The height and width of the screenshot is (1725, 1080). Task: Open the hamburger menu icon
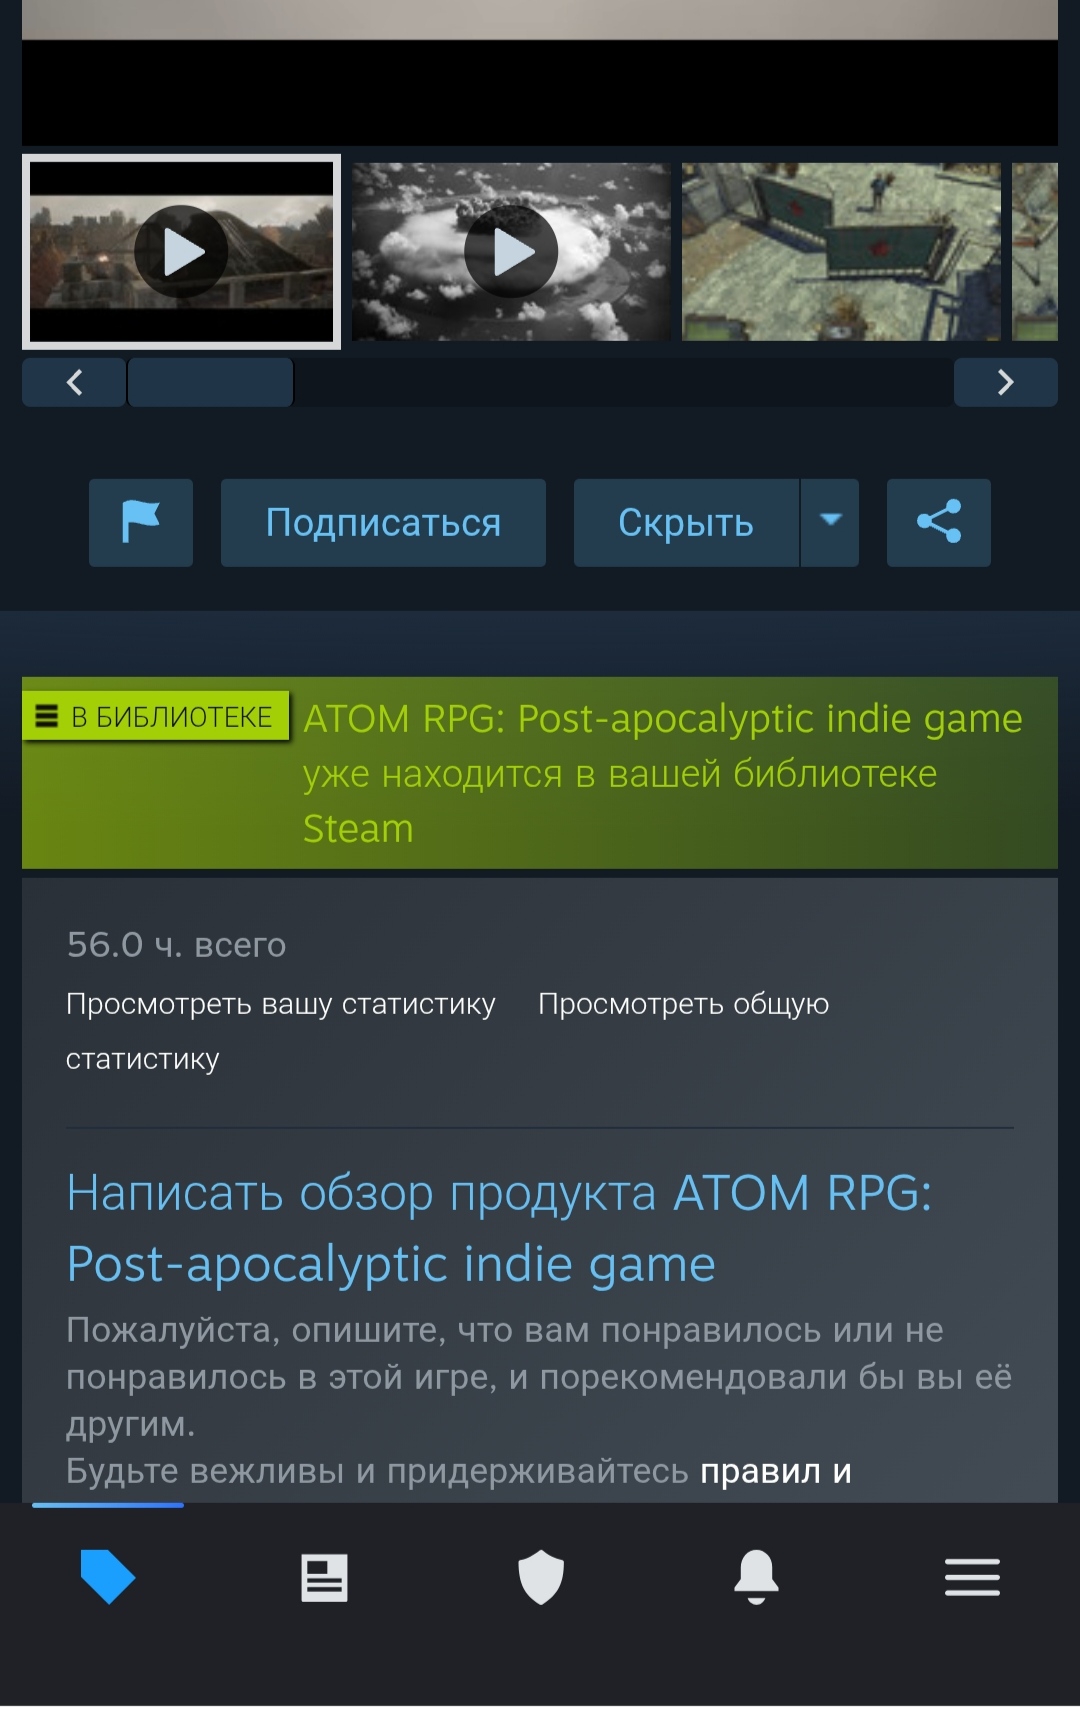coord(972,1577)
